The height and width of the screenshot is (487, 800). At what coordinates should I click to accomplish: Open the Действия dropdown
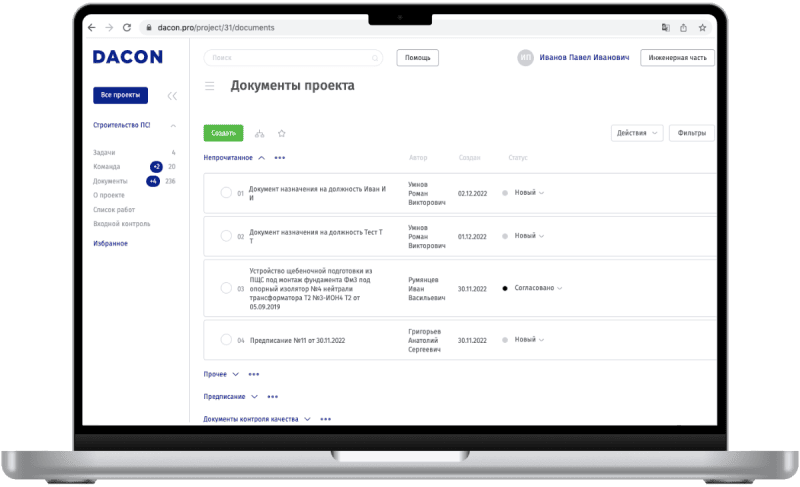637,133
